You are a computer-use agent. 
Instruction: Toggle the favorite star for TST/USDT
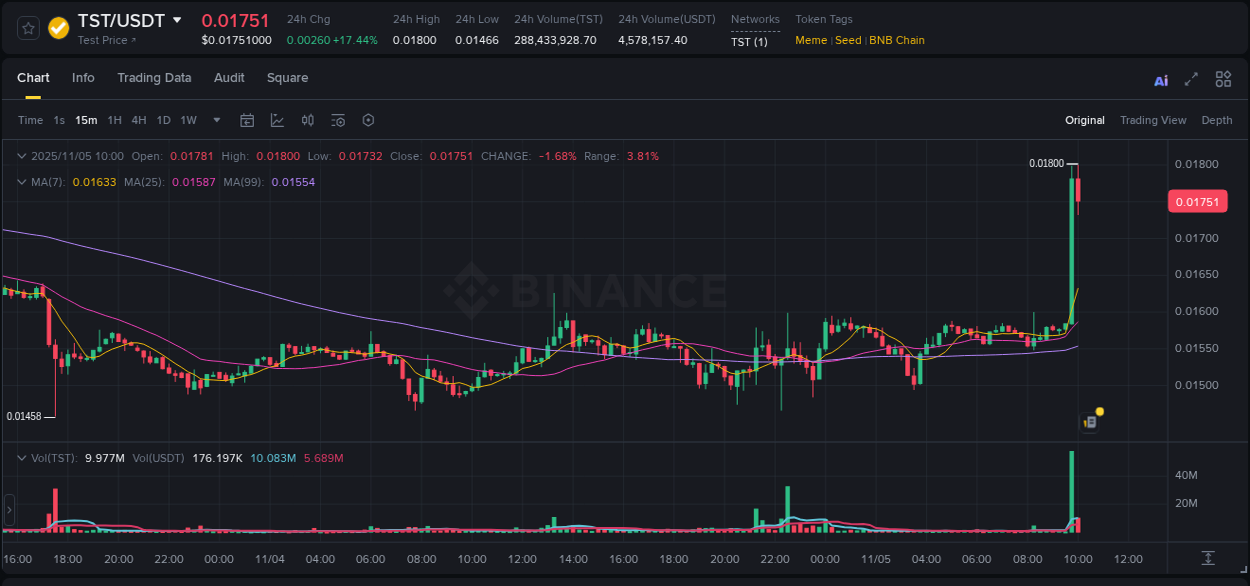pyautogui.click(x=27, y=28)
